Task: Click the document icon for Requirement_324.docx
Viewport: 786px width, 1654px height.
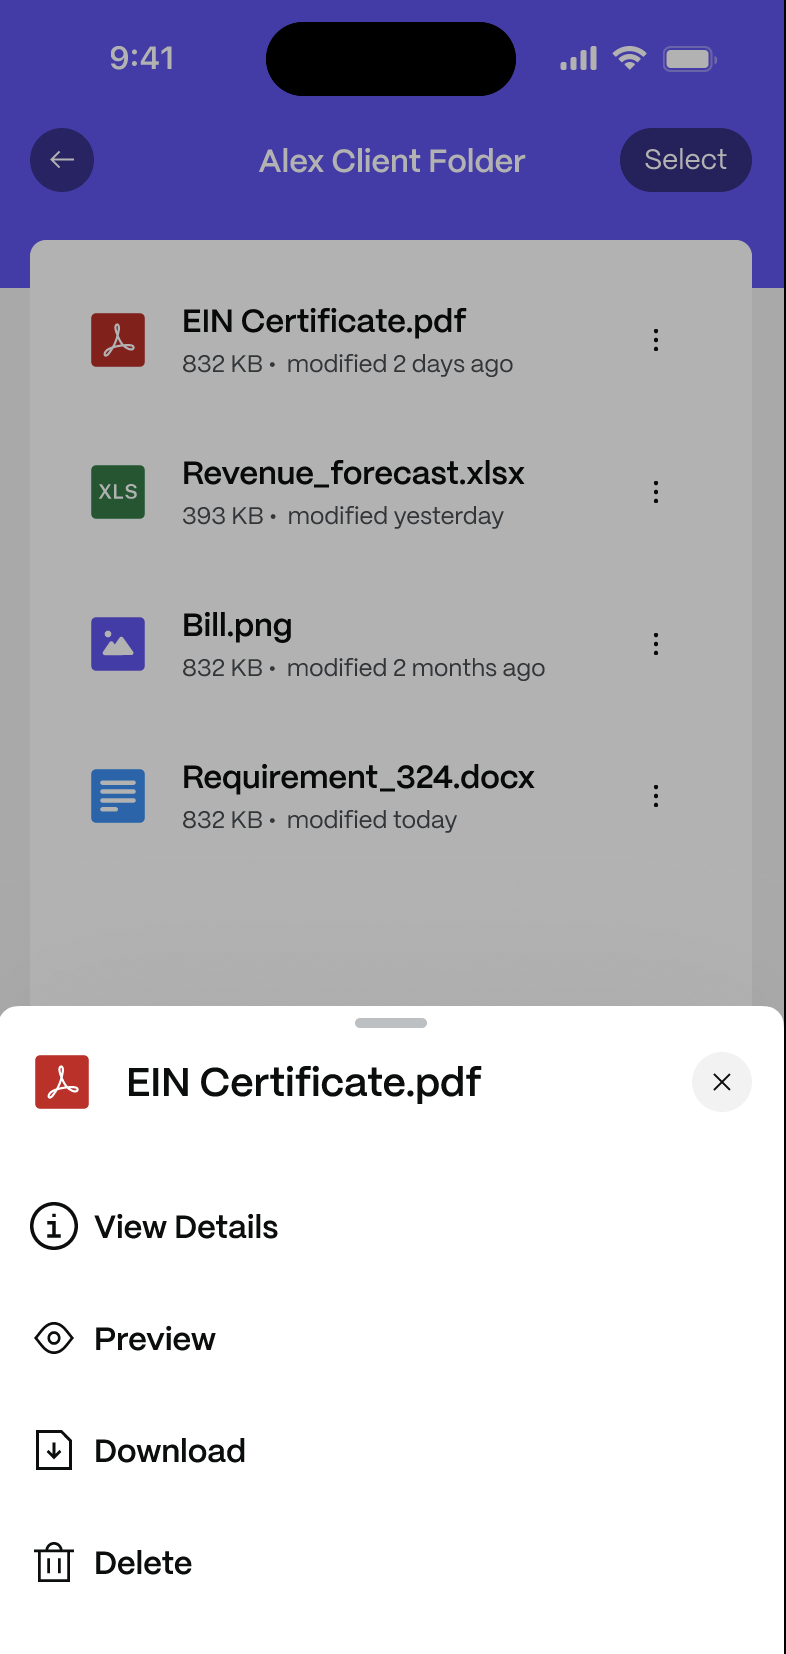Action: click(118, 796)
